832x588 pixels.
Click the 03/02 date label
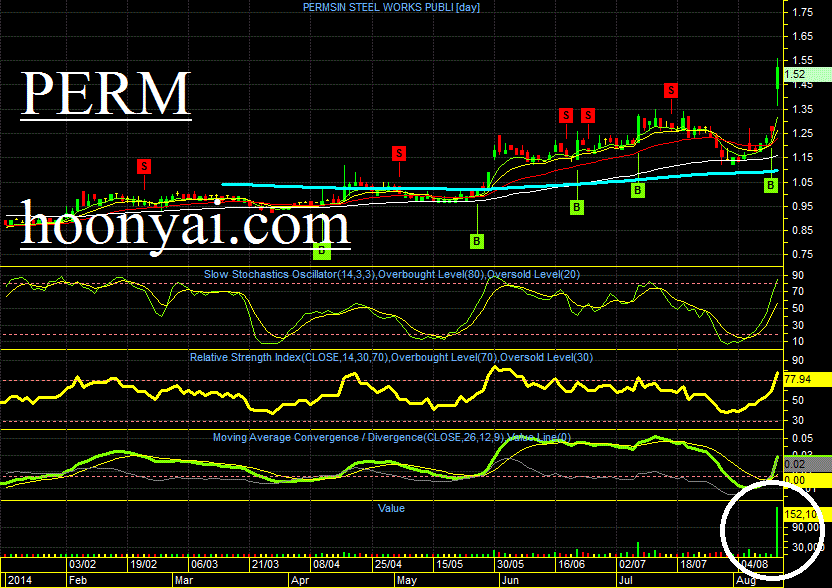pos(83,564)
